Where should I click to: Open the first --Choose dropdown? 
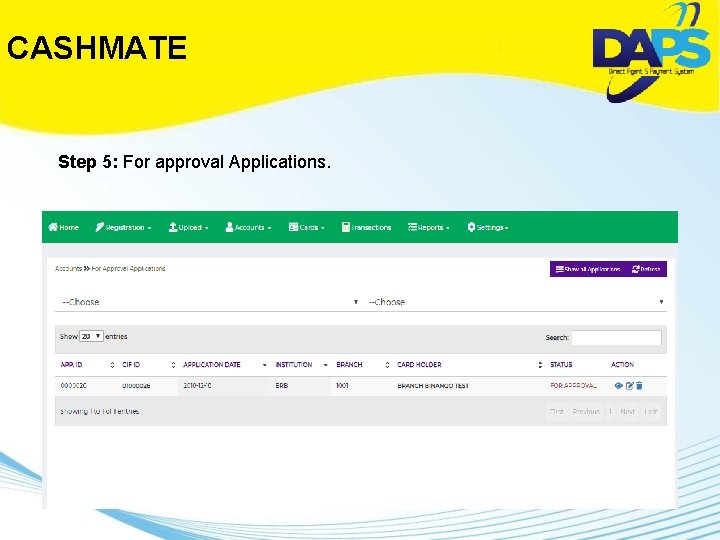pos(209,302)
